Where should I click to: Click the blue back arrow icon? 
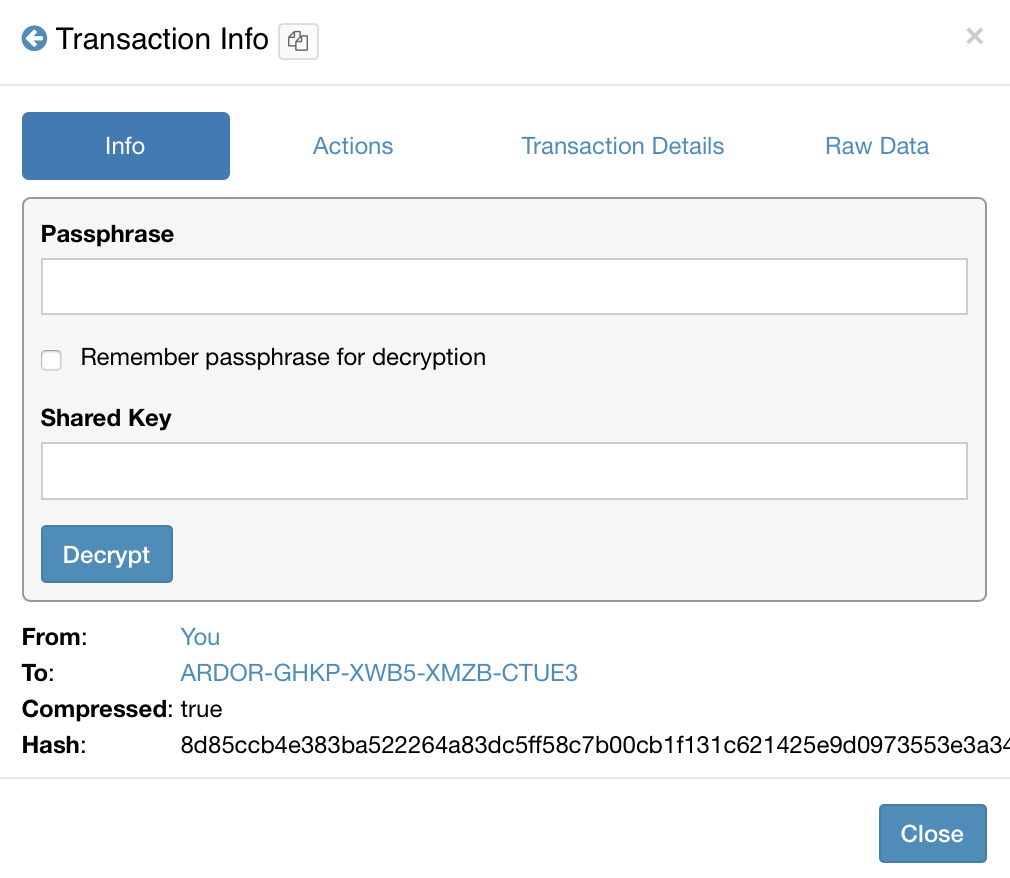35,40
